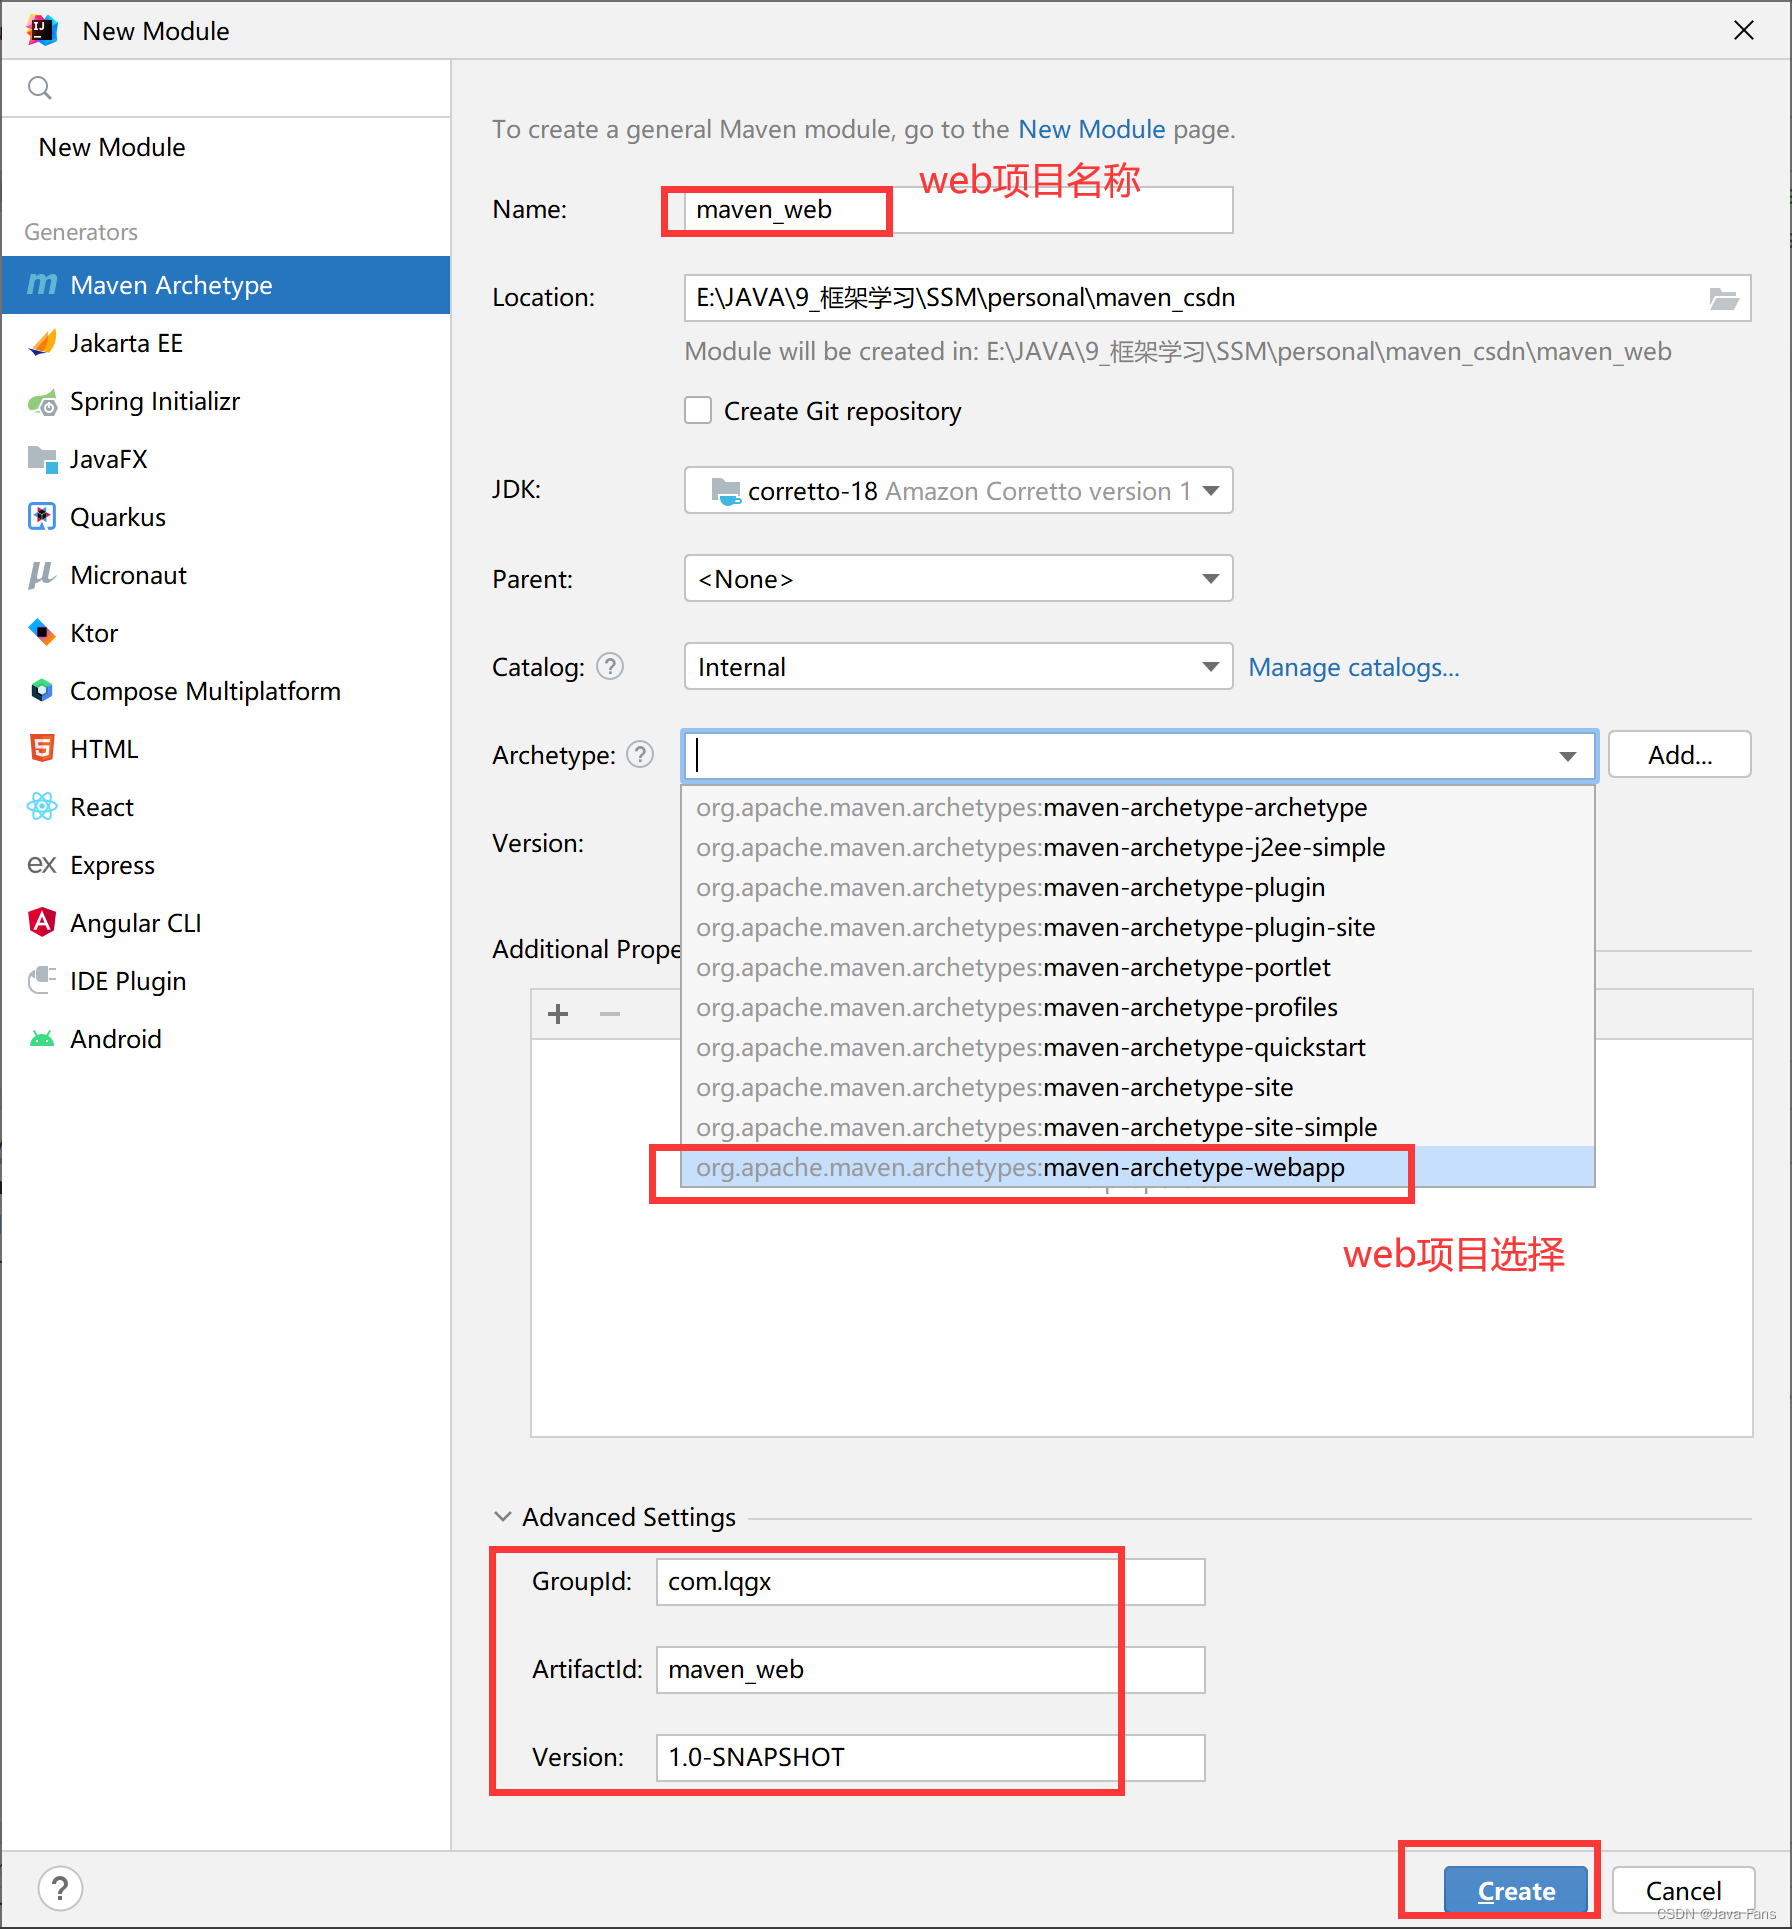Select Android generator

pos(226,1039)
